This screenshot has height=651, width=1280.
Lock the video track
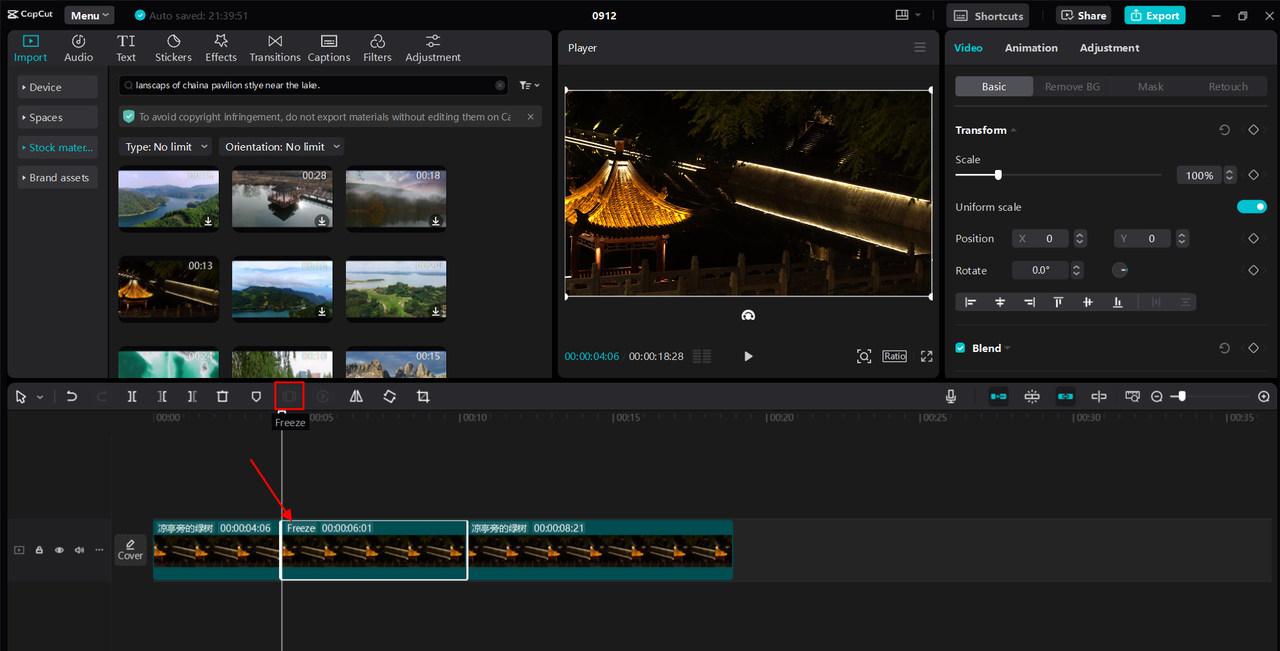click(x=39, y=550)
